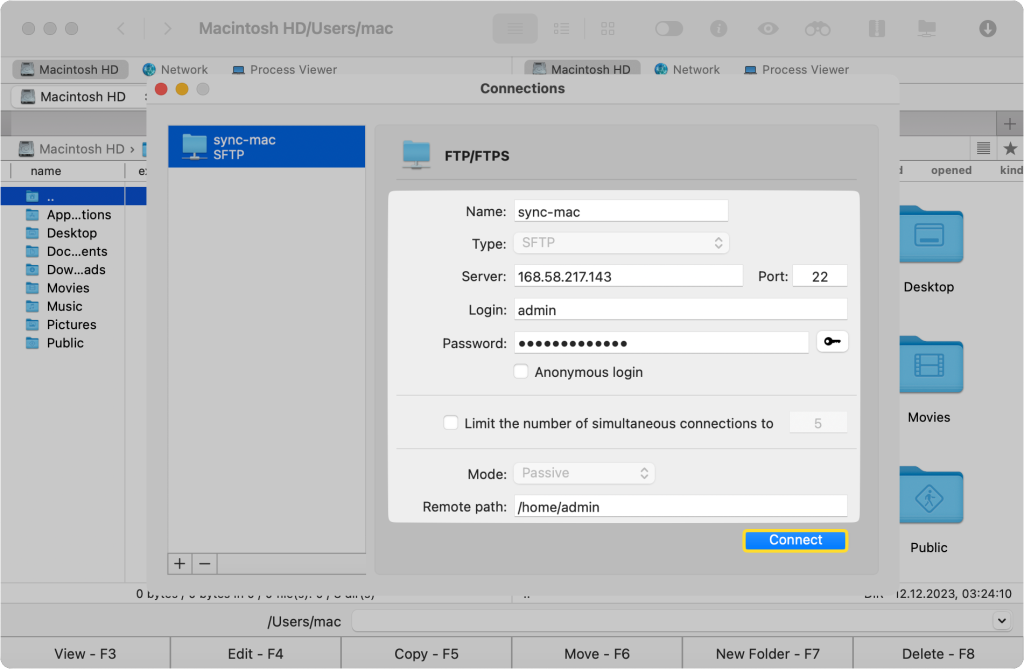Image resolution: width=1024 pixels, height=669 pixels.
Task: Reveal the password using the key icon
Action: pyautogui.click(x=831, y=341)
